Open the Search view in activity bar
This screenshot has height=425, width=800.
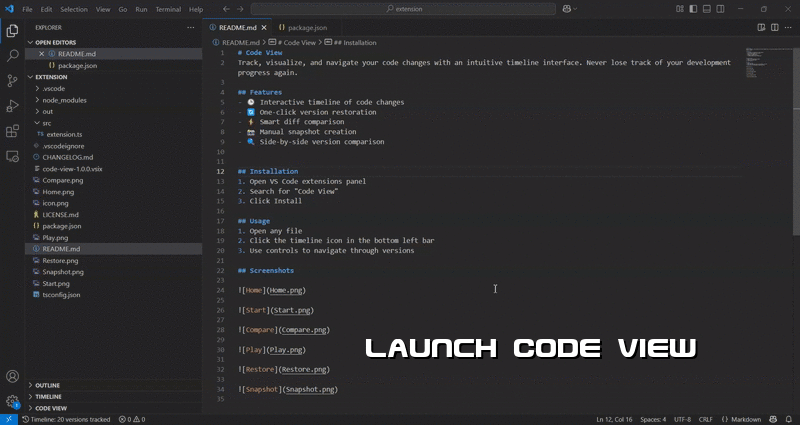tap(12, 56)
